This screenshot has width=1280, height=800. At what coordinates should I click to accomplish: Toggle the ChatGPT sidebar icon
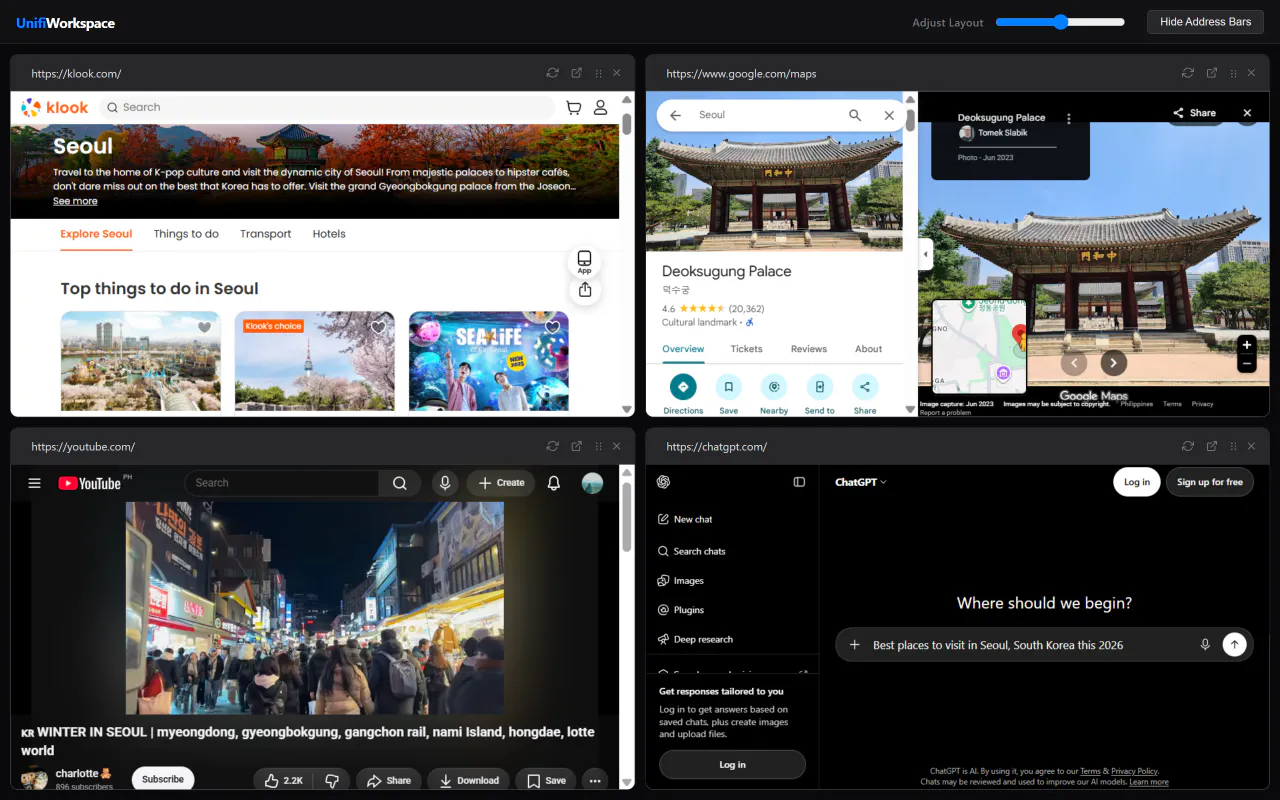[799, 482]
